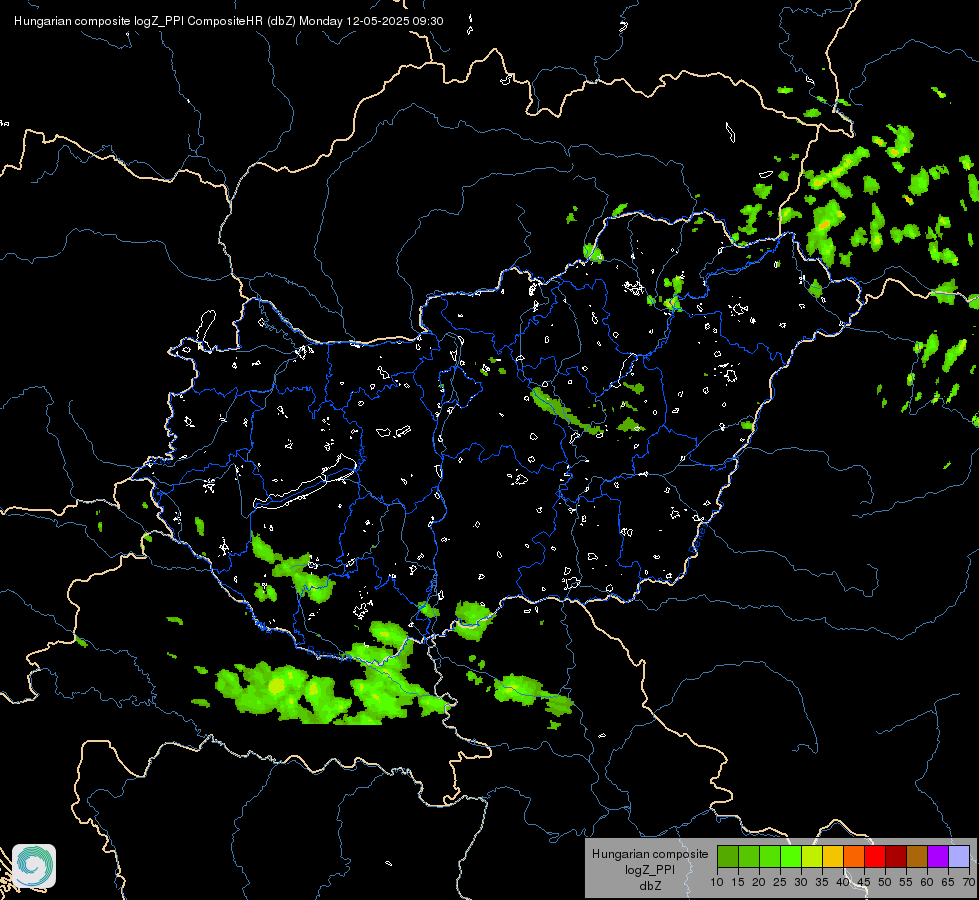
Task: Click the 'Hungarian composite' label in the legend
Action: pos(650,854)
